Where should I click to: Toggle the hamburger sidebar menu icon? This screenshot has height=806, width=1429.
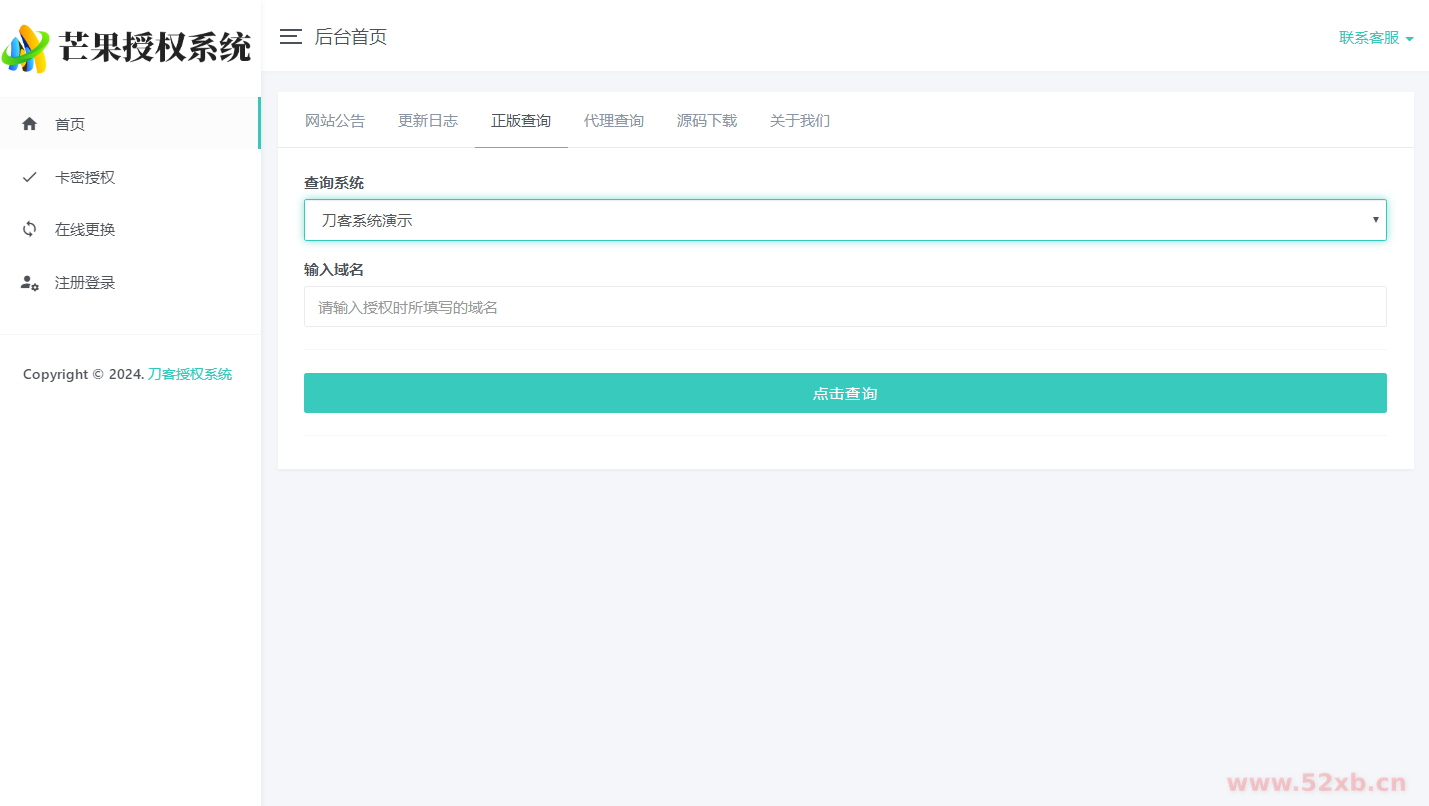(290, 37)
